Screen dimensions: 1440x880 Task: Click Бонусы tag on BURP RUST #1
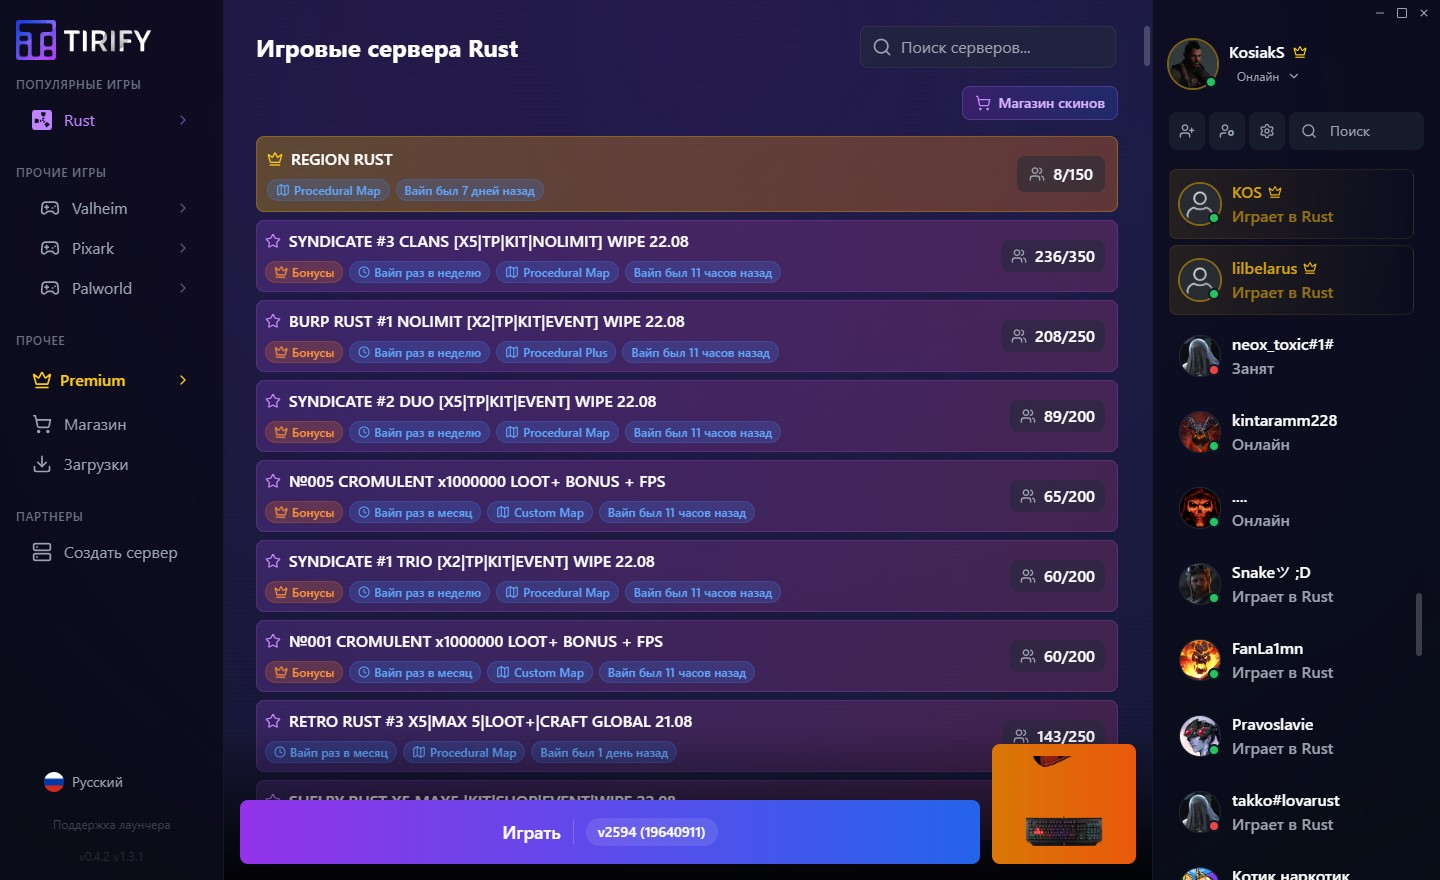tap(304, 352)
